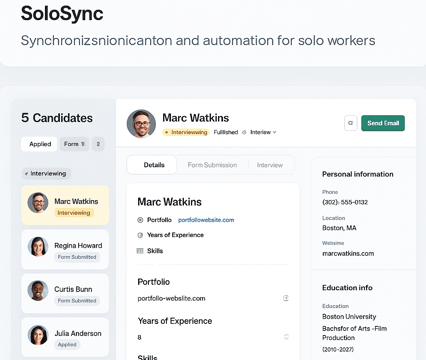
Task: Click the Portfolio globe icon in summary
Action: click(x=140, y=220)
